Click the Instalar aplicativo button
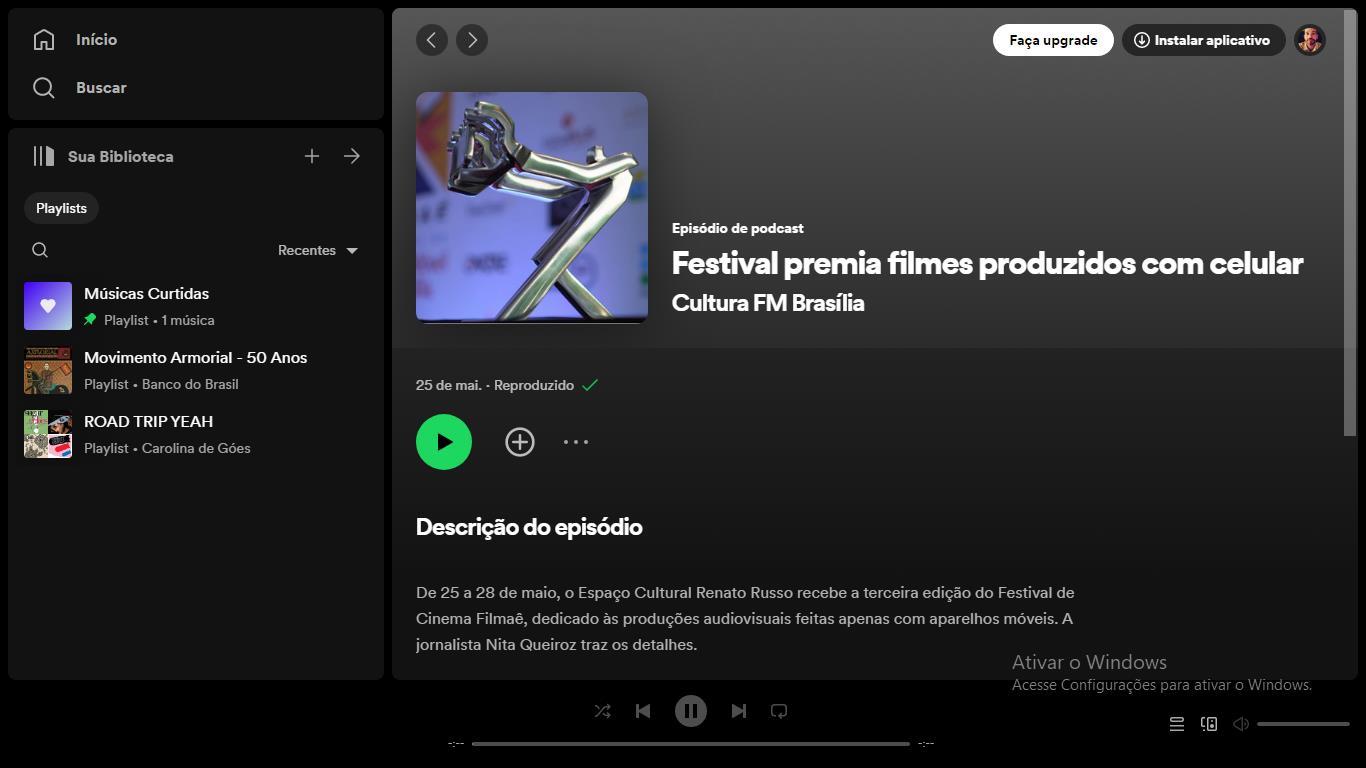The height and width of the screenshot is (768, 1366). (x=1203, y=40)
